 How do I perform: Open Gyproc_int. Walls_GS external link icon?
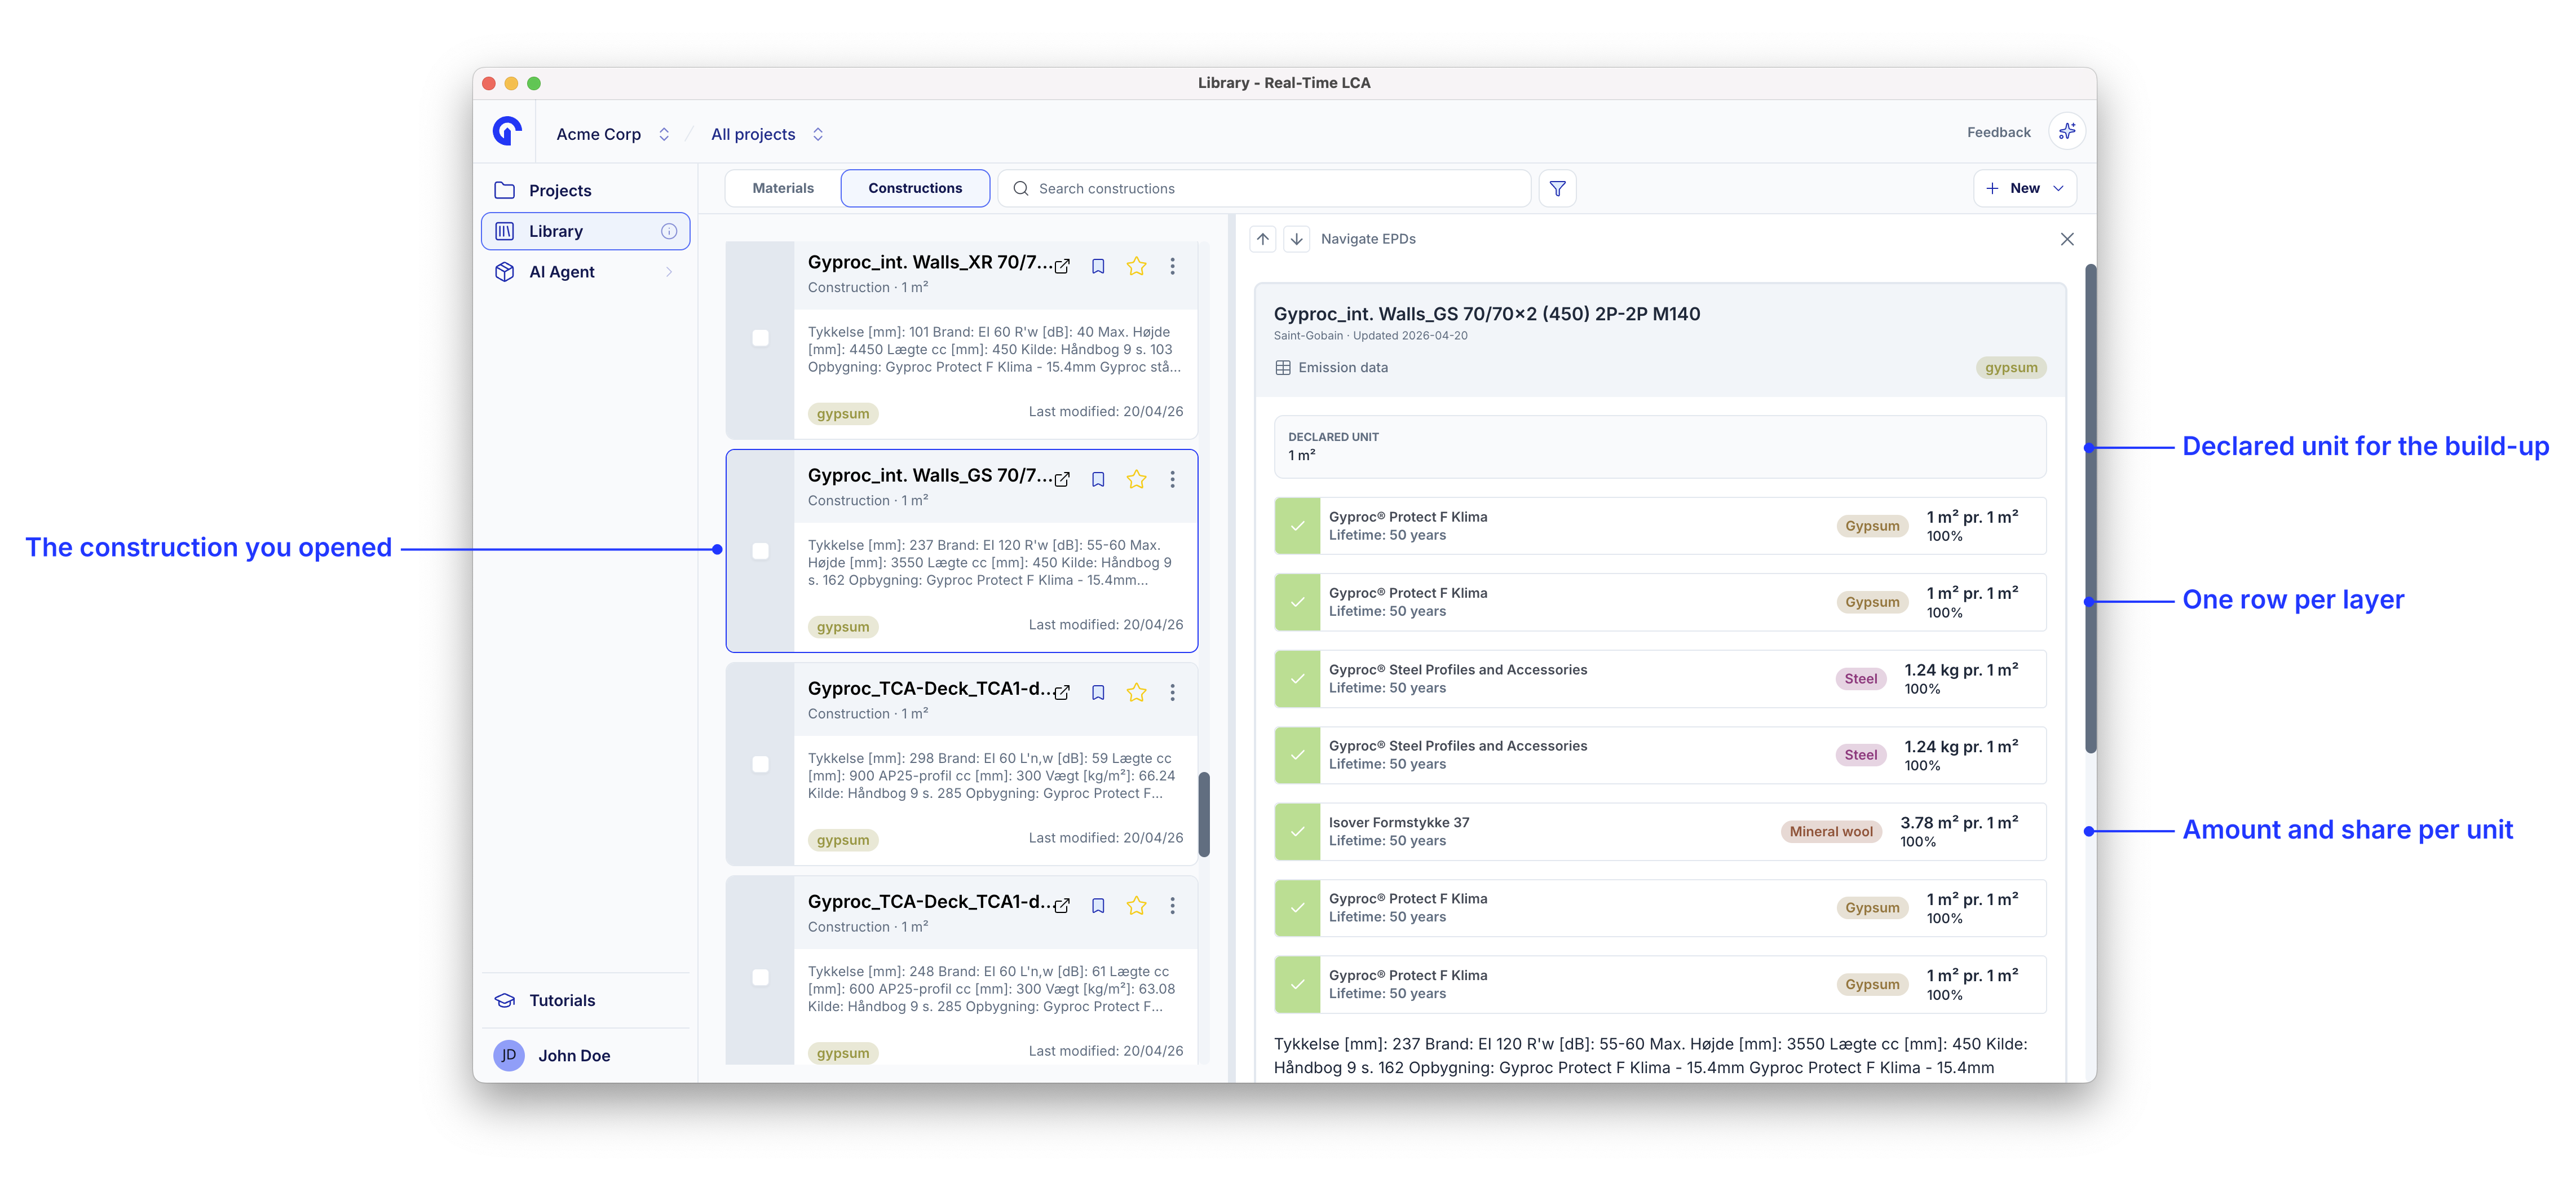pos(1062,479)
